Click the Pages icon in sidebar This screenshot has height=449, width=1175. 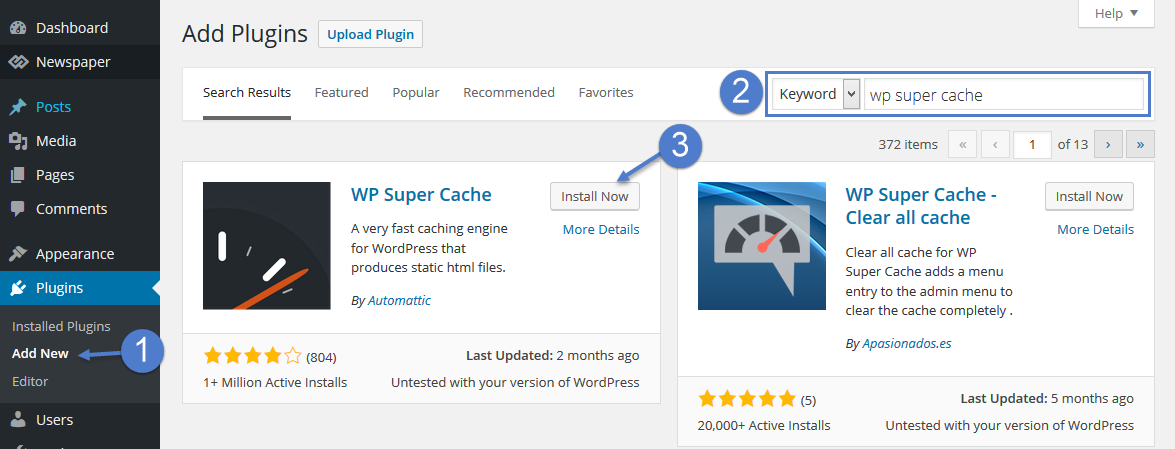pyautogui.click(x=18, y=175)
